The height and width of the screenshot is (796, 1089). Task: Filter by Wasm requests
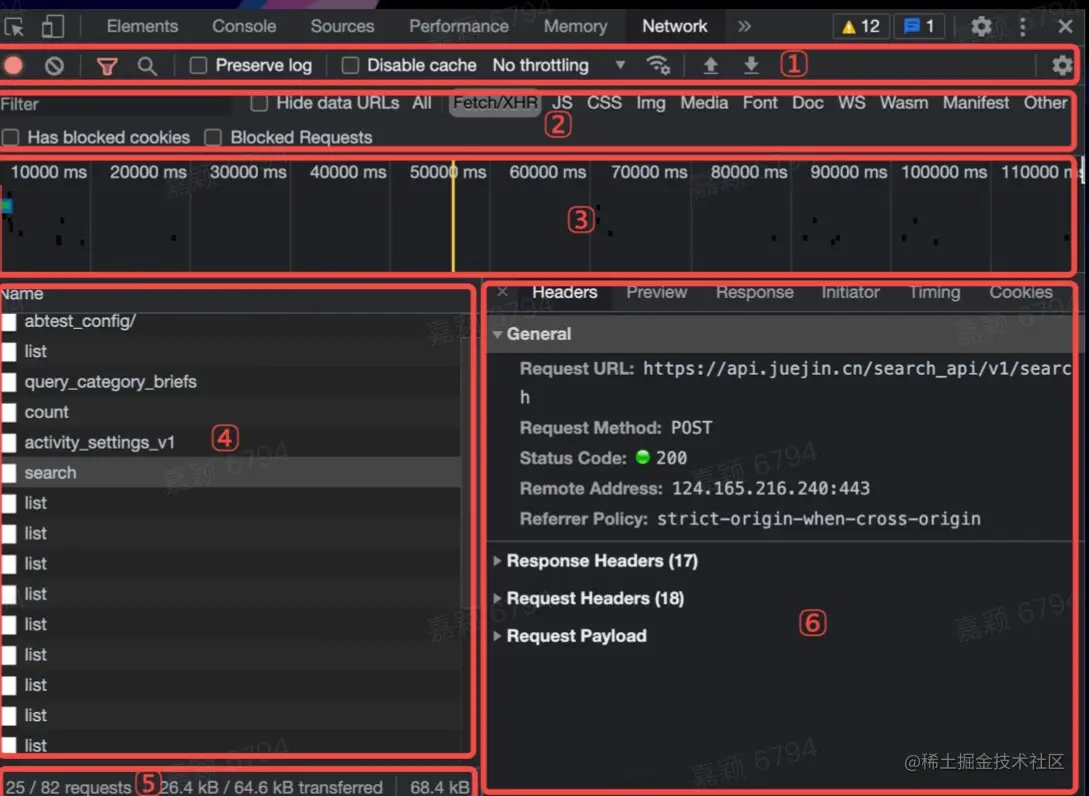(904, 103)
